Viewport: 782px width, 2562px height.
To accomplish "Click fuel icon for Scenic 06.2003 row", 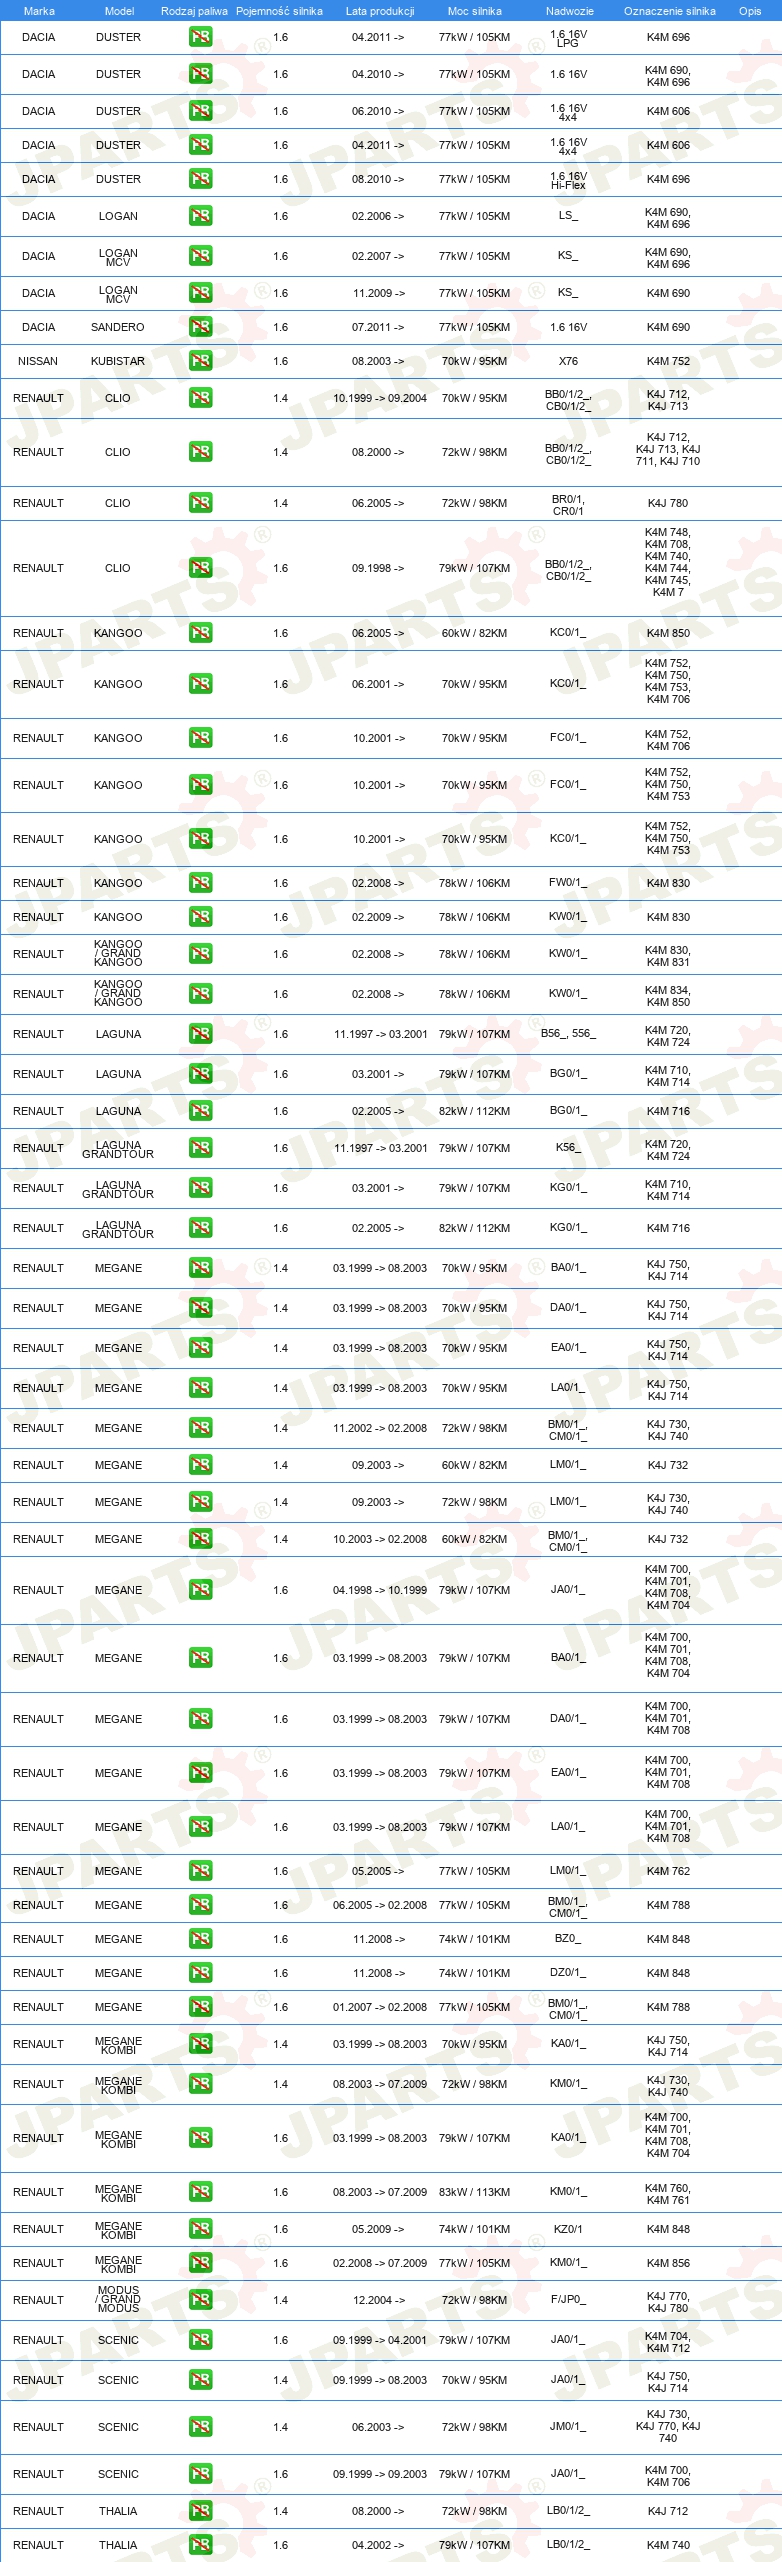I will pos(200,2427).
